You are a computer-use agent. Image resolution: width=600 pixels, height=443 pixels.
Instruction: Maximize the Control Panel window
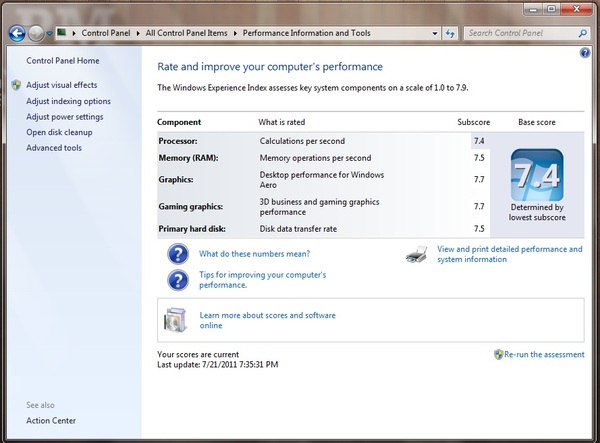[x=551, y=9]
